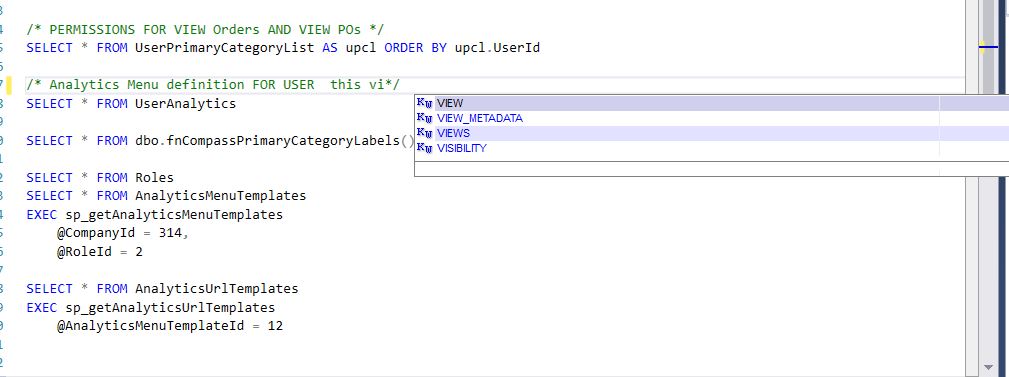This screenshot has width=1009, height=377.
Task: Choose the VIEW_METADATA suggestion
Action: tap(711, 118)
